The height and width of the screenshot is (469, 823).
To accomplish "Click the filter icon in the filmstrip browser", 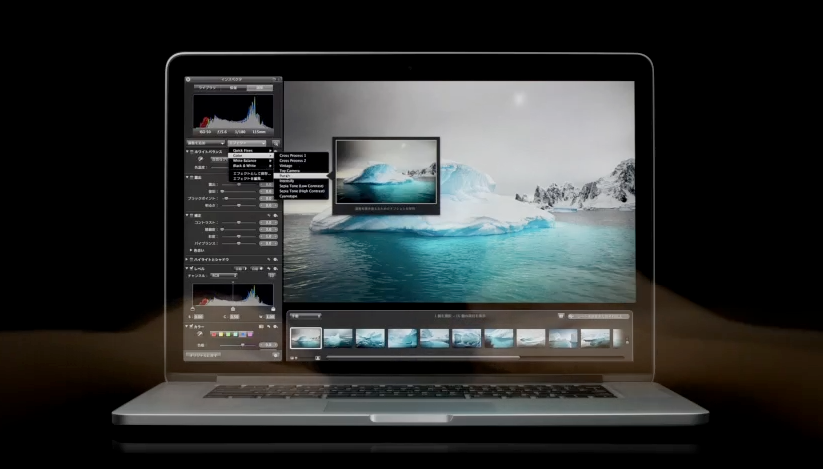I will click(562, 315).
